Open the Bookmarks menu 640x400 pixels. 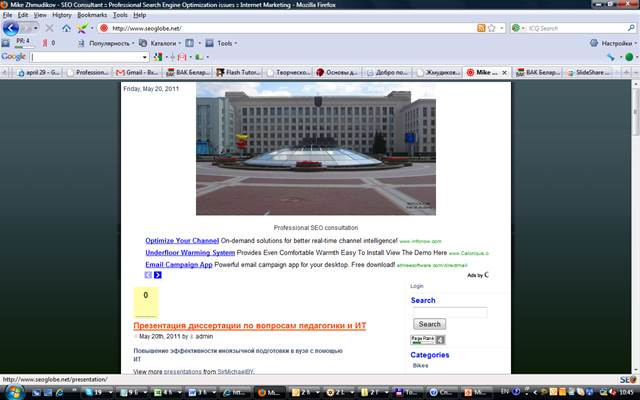pos(92,15)
